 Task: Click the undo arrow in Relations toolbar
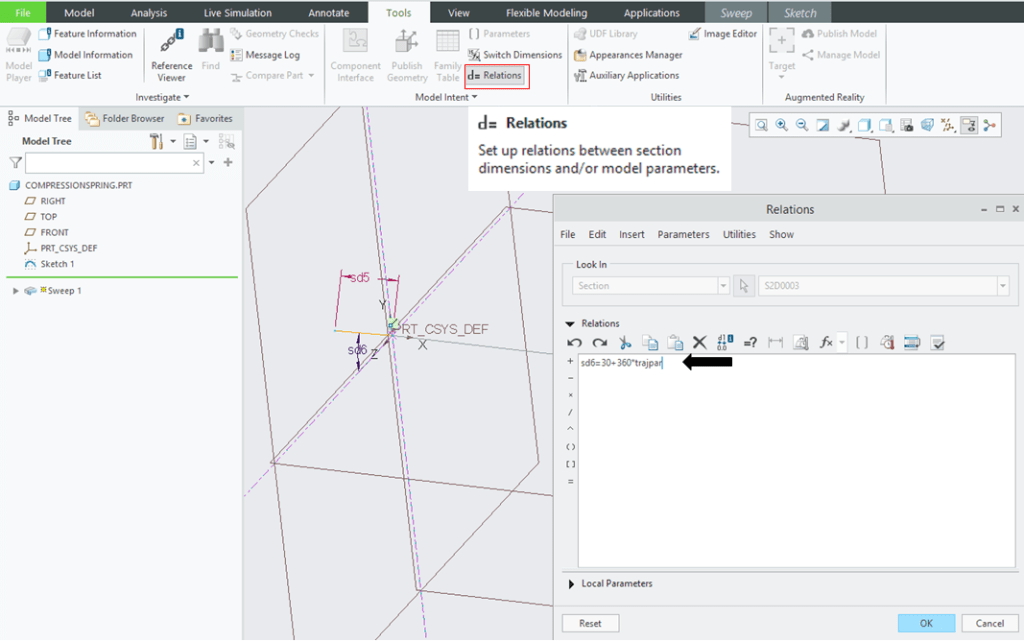tap(575, 343)
